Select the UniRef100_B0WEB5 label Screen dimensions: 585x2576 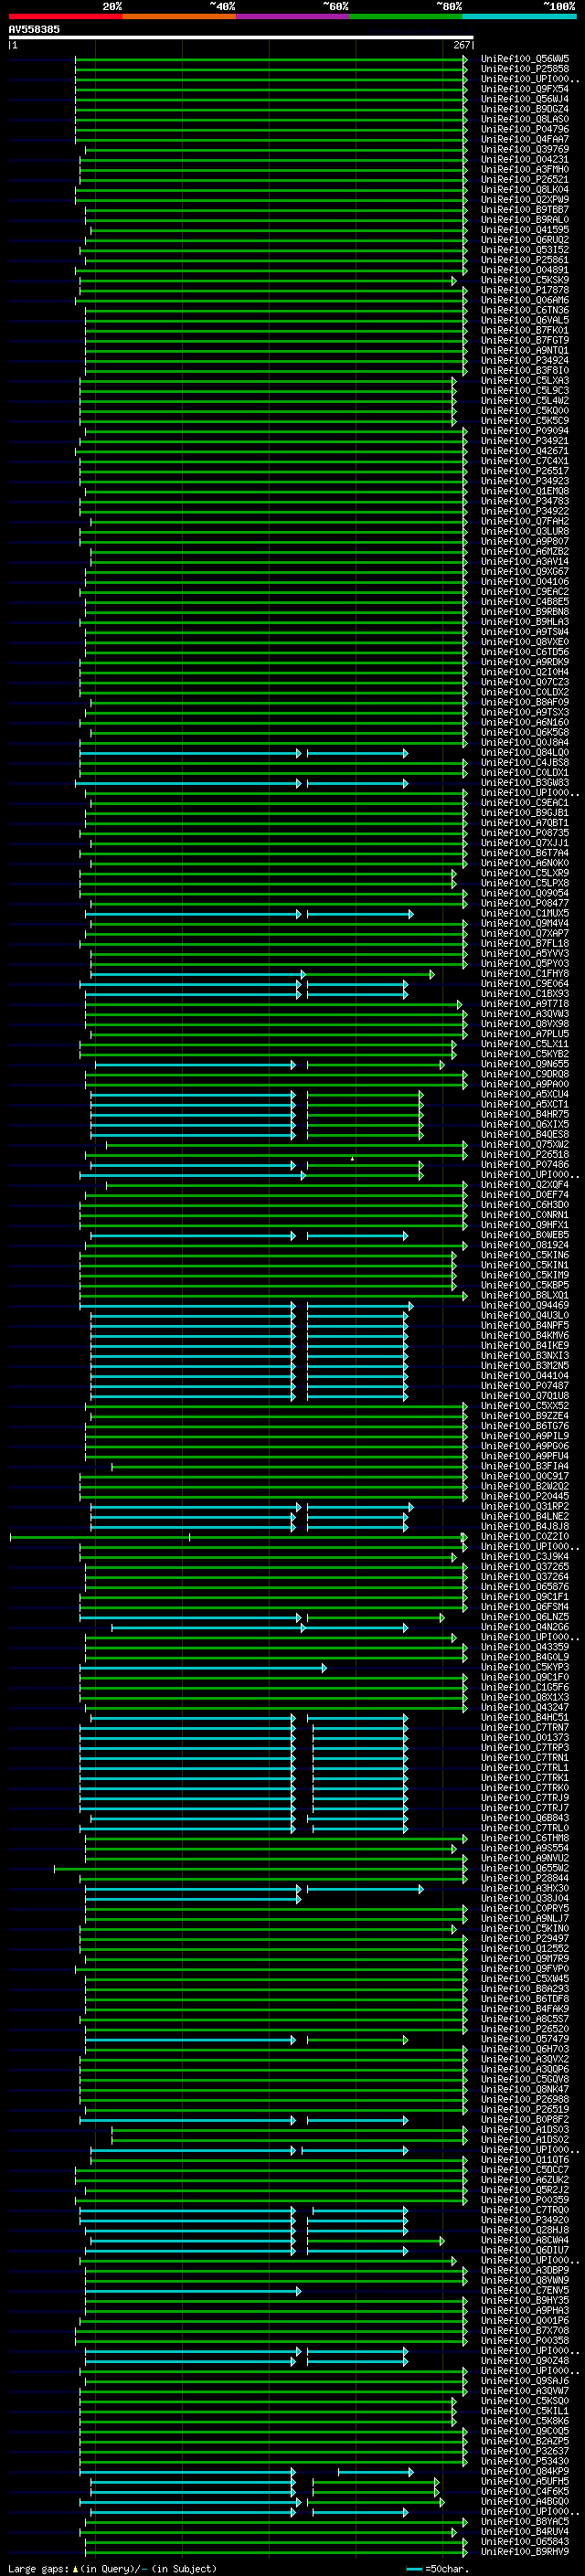pos(525,1235)
